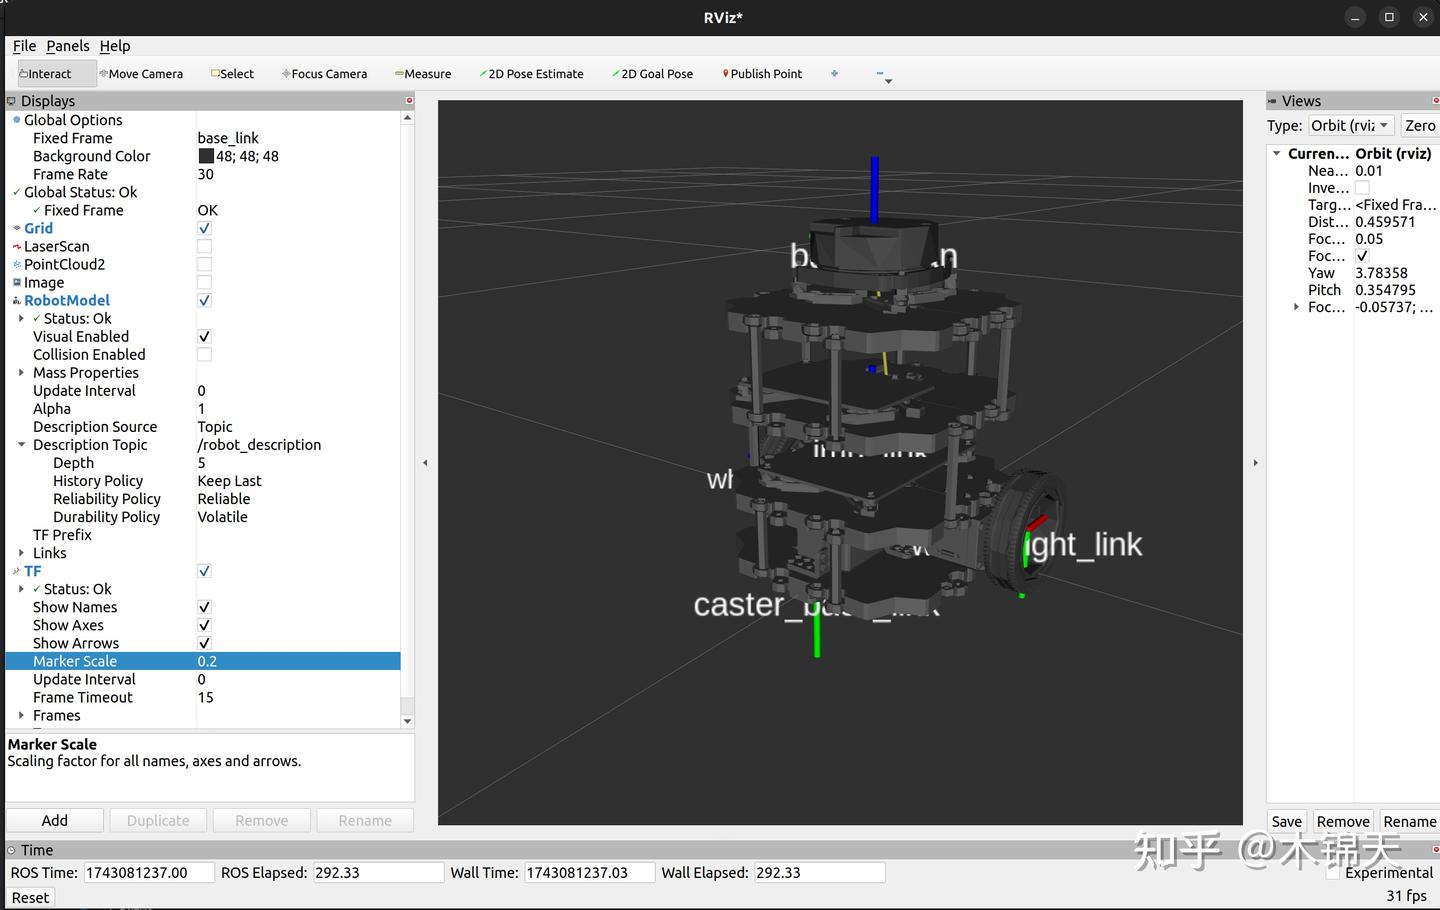Viewport: 1440px width, 910px height.
Task: Activate the Measure tool
Action: coord(423,74)
